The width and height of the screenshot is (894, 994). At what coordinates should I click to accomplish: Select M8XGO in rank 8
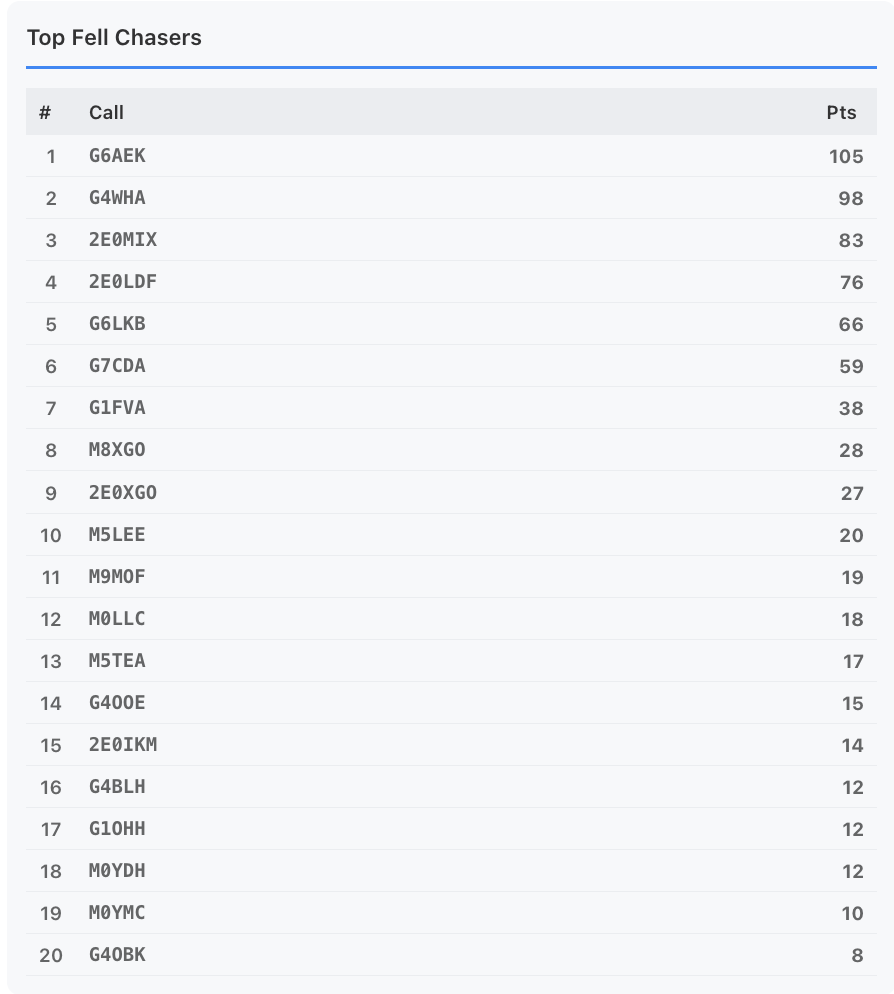(x=117, y=450)
